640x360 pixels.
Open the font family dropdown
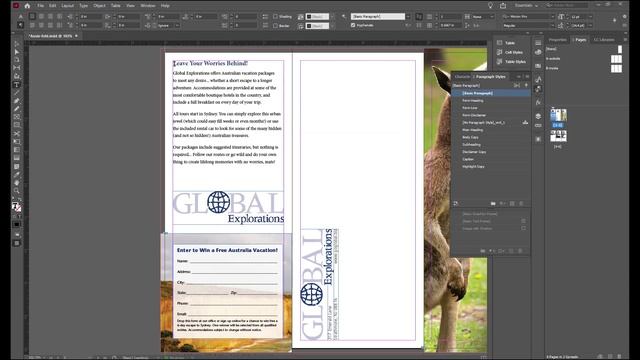553,16
